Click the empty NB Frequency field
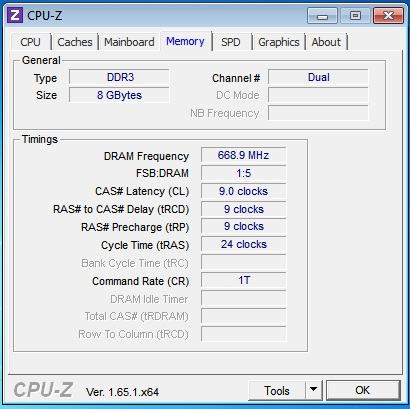Viewport: 410px width, 409px height. 318,113
